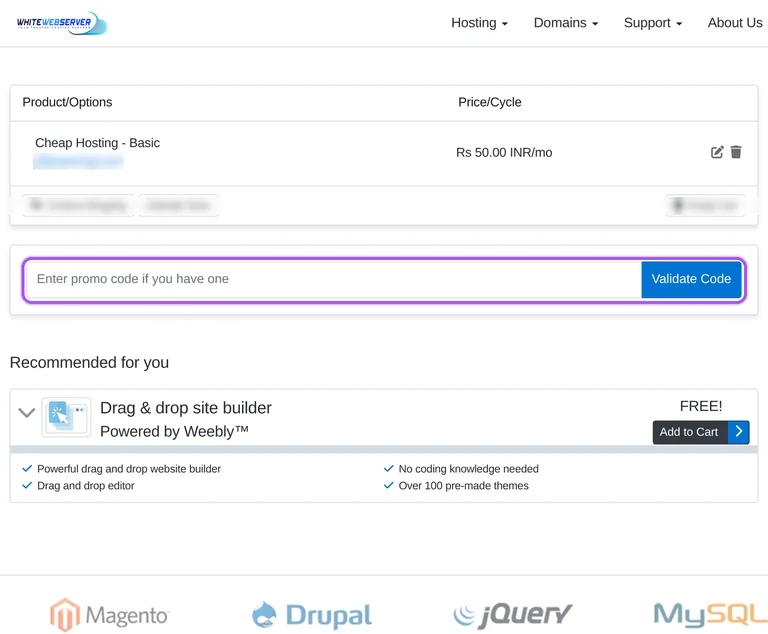Click the Product/Options column header

pyautogui.click(x=67, y=102)
